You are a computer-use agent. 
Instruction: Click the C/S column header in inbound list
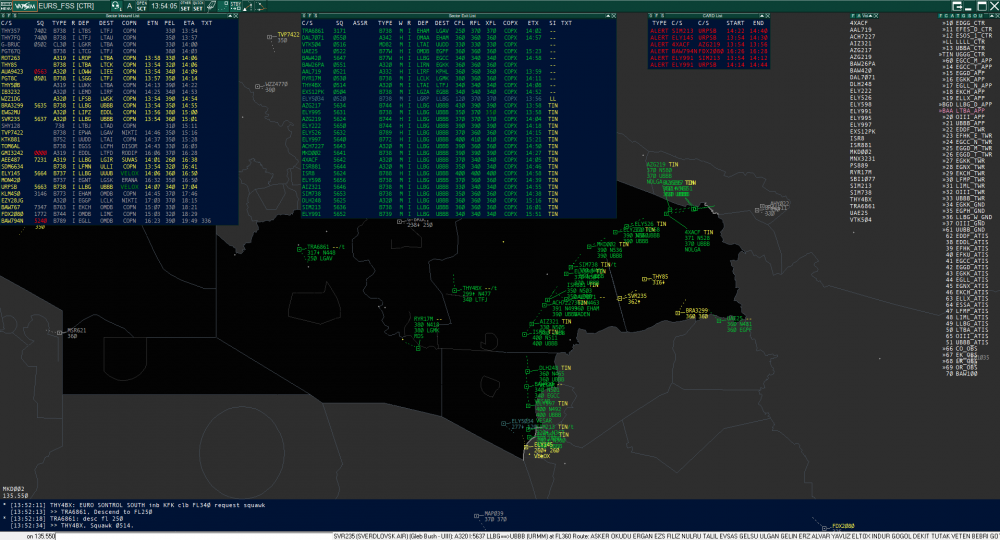(x=8, y=21)
